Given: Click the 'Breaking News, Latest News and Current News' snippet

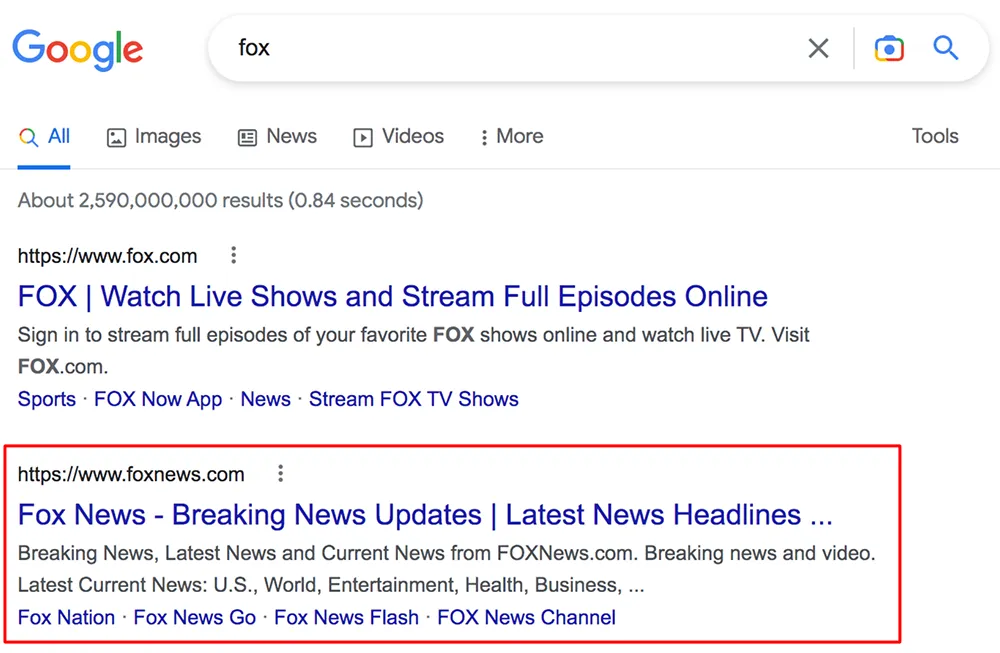Looking at the screenshot, I should click(446, 569).
